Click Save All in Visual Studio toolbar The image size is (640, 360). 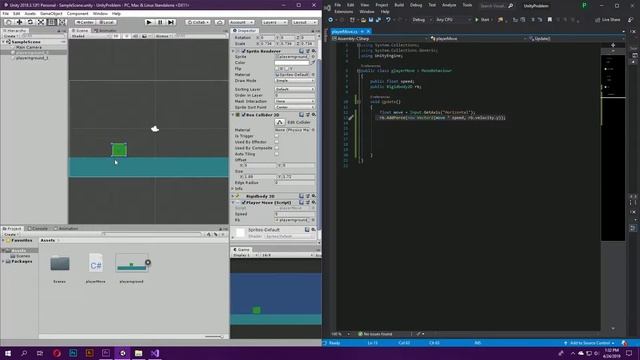tap(378, 20)
